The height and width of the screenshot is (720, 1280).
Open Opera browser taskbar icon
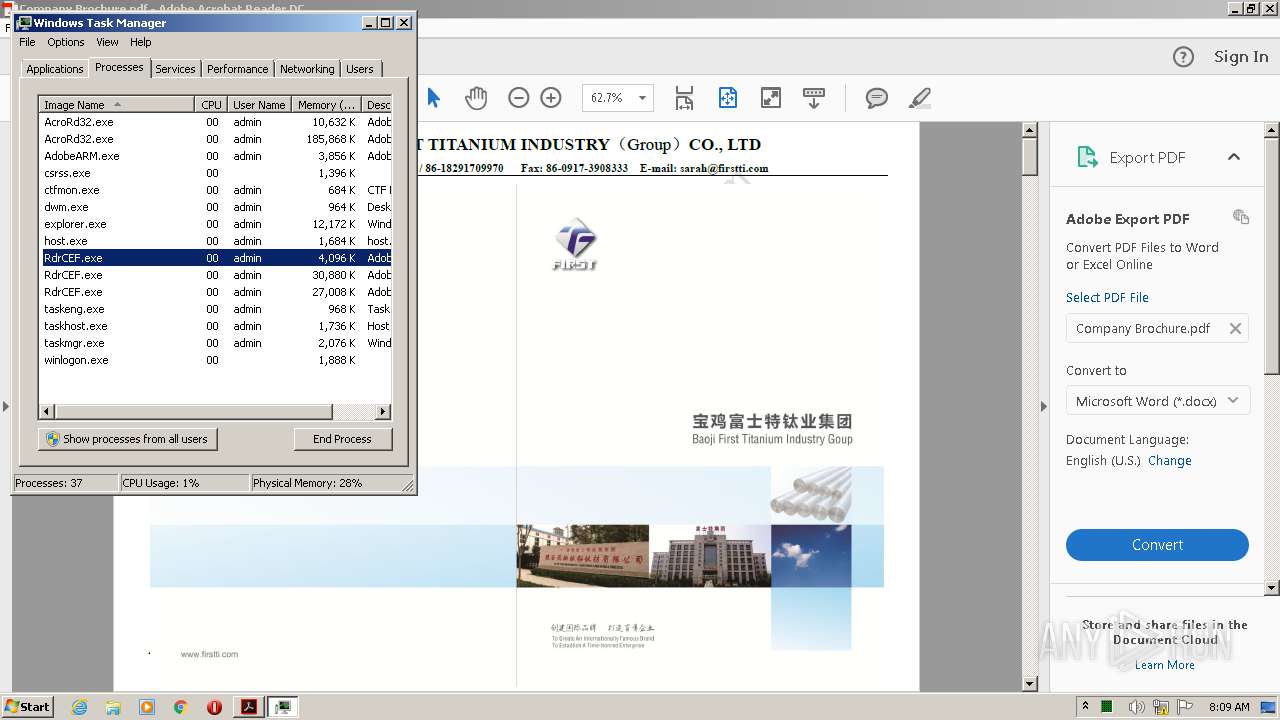tap(214, 707)
